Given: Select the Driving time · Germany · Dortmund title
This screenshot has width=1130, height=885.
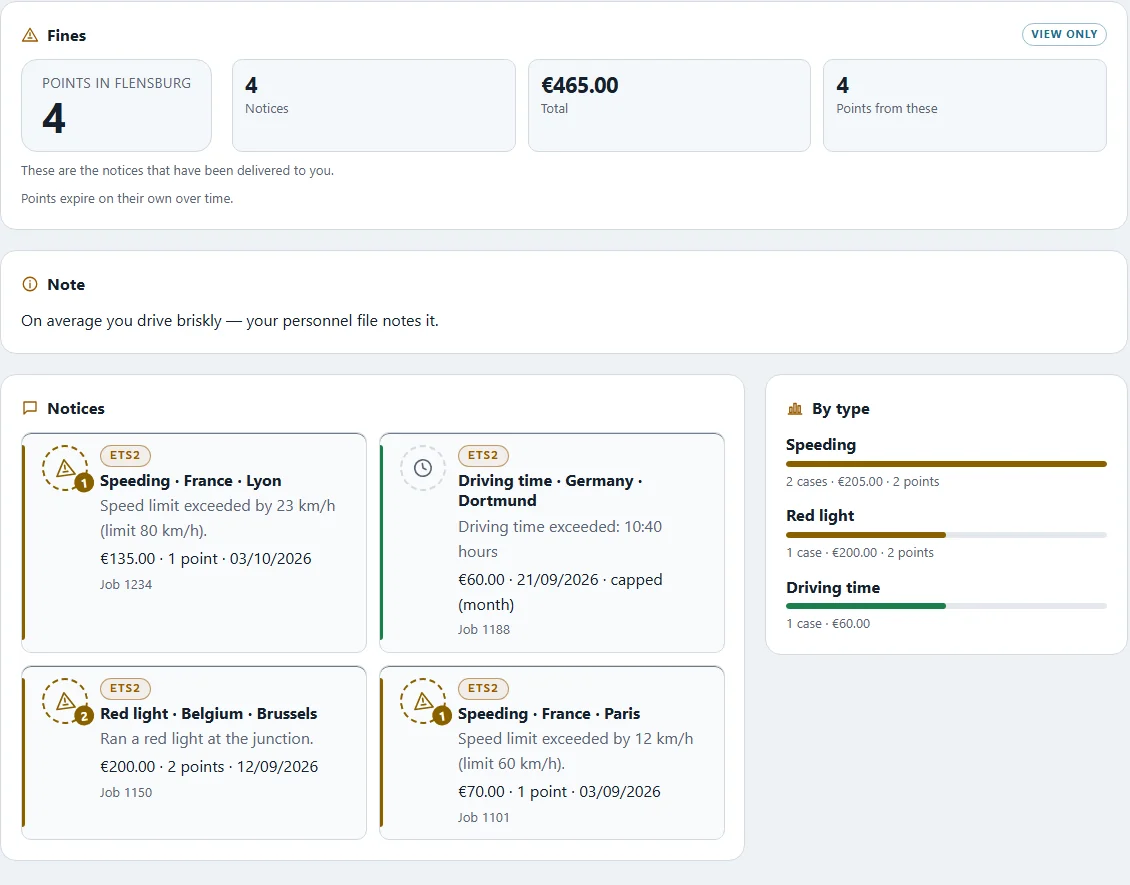Looking at the screenshot, I should pos(550,491).
